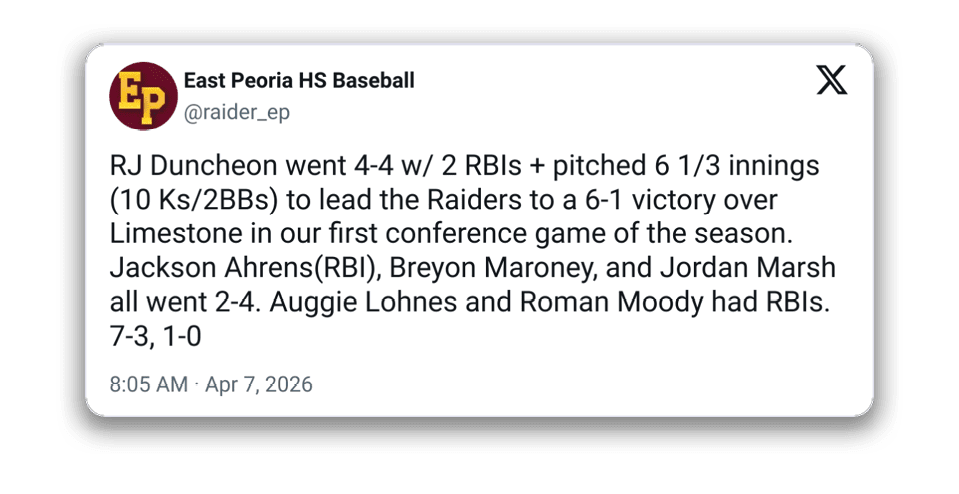The image size is (959, 494).
Task: Click the name Breyon Maroney
Action: click(x=445, y=268)
